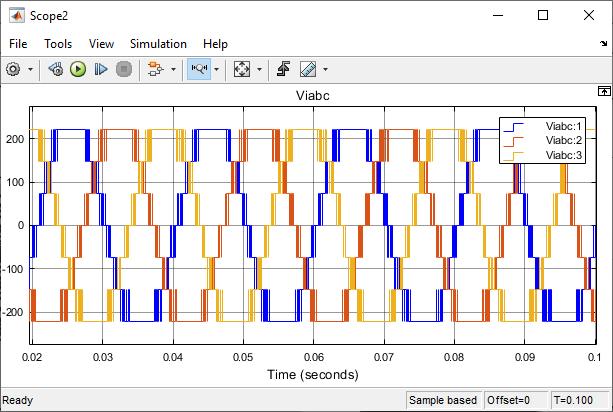Open the View menu

(x=101, y=44)
